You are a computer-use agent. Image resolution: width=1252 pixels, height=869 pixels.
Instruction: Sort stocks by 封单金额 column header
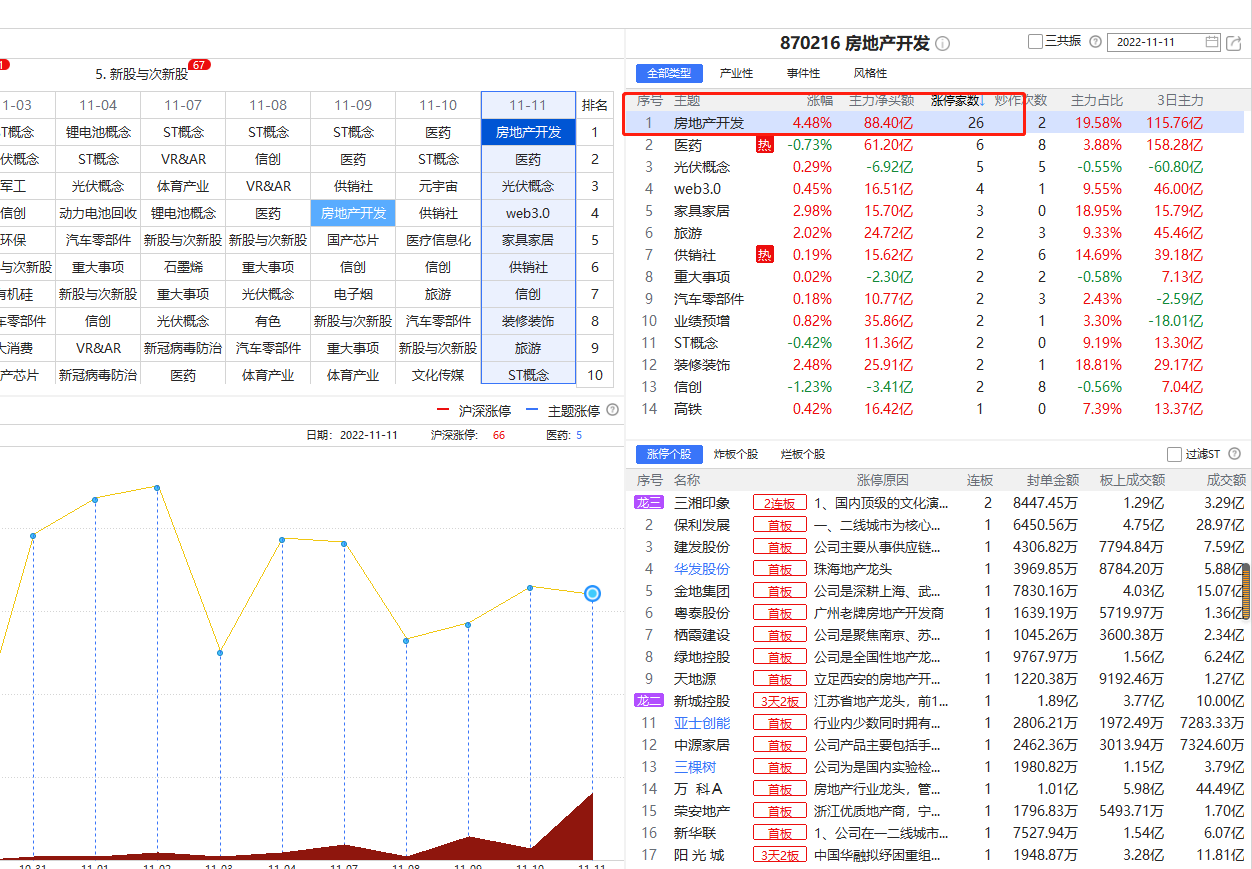1053,480
